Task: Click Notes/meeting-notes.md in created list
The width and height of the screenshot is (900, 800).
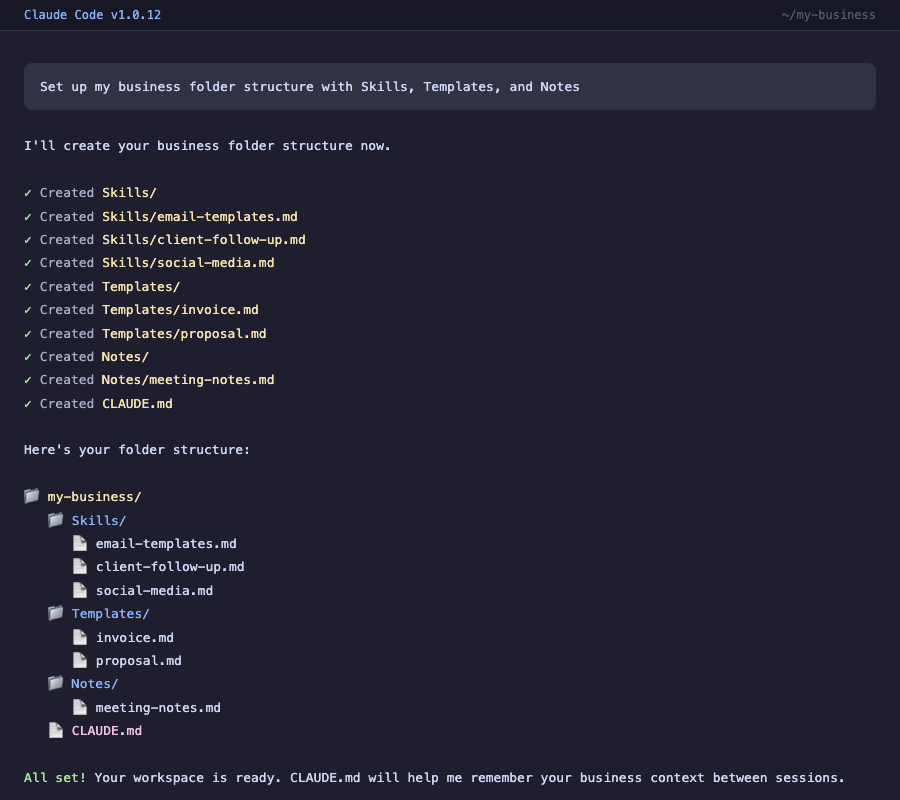Action: point(188,380)
